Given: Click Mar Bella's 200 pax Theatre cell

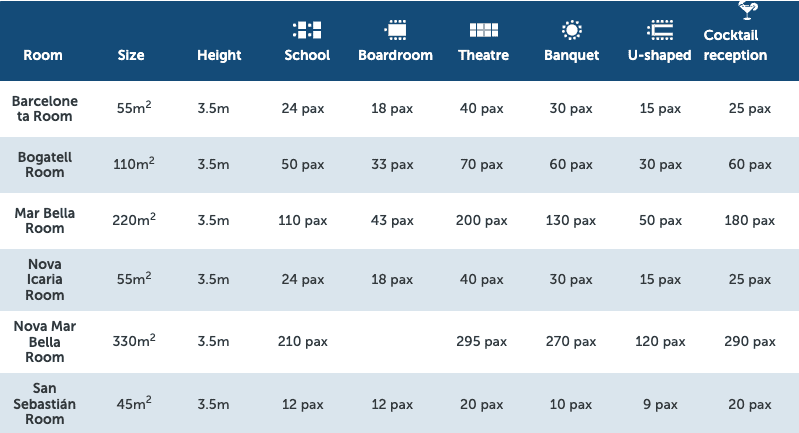Looking at the screenshot, I should pyautogui.click(x=483, y=221).
